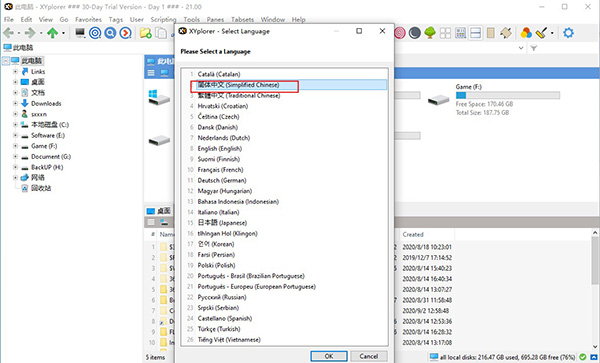Click Game (F:) free space bar
Screen dimensions: 600x363
[x=507, y=95]
